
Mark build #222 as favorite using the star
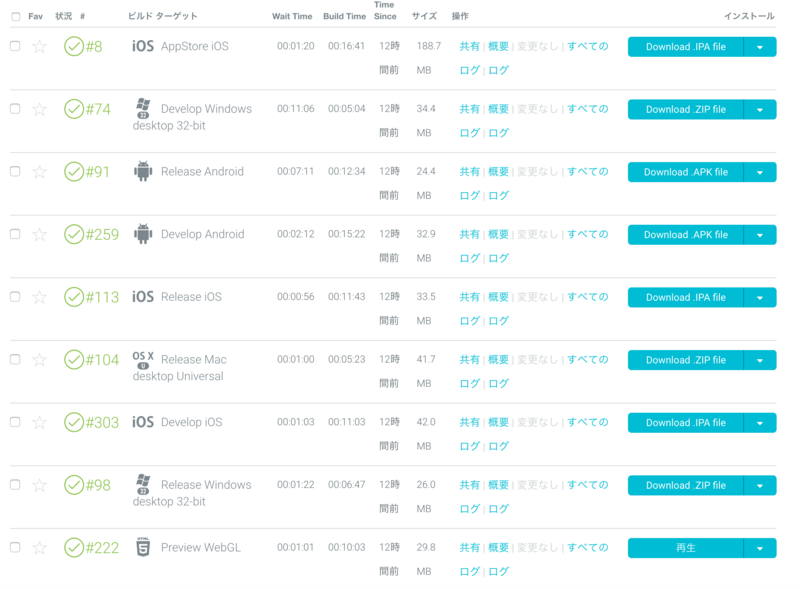click(39, 548)
